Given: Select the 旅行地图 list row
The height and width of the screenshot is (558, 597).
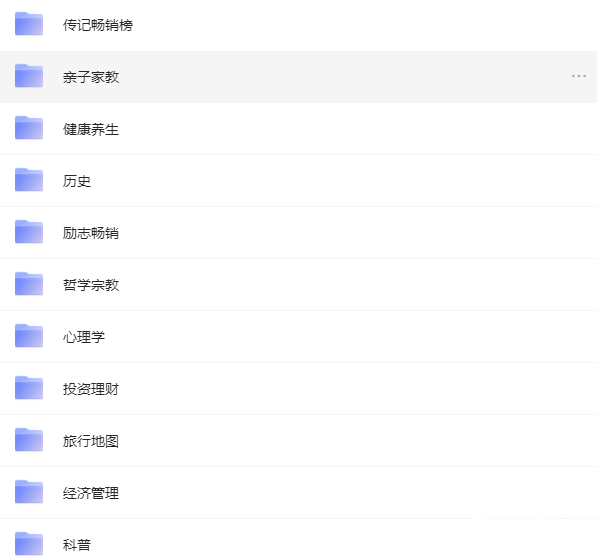Looking at the screenshot, I should pyautogui.click(x=298, y=441).
